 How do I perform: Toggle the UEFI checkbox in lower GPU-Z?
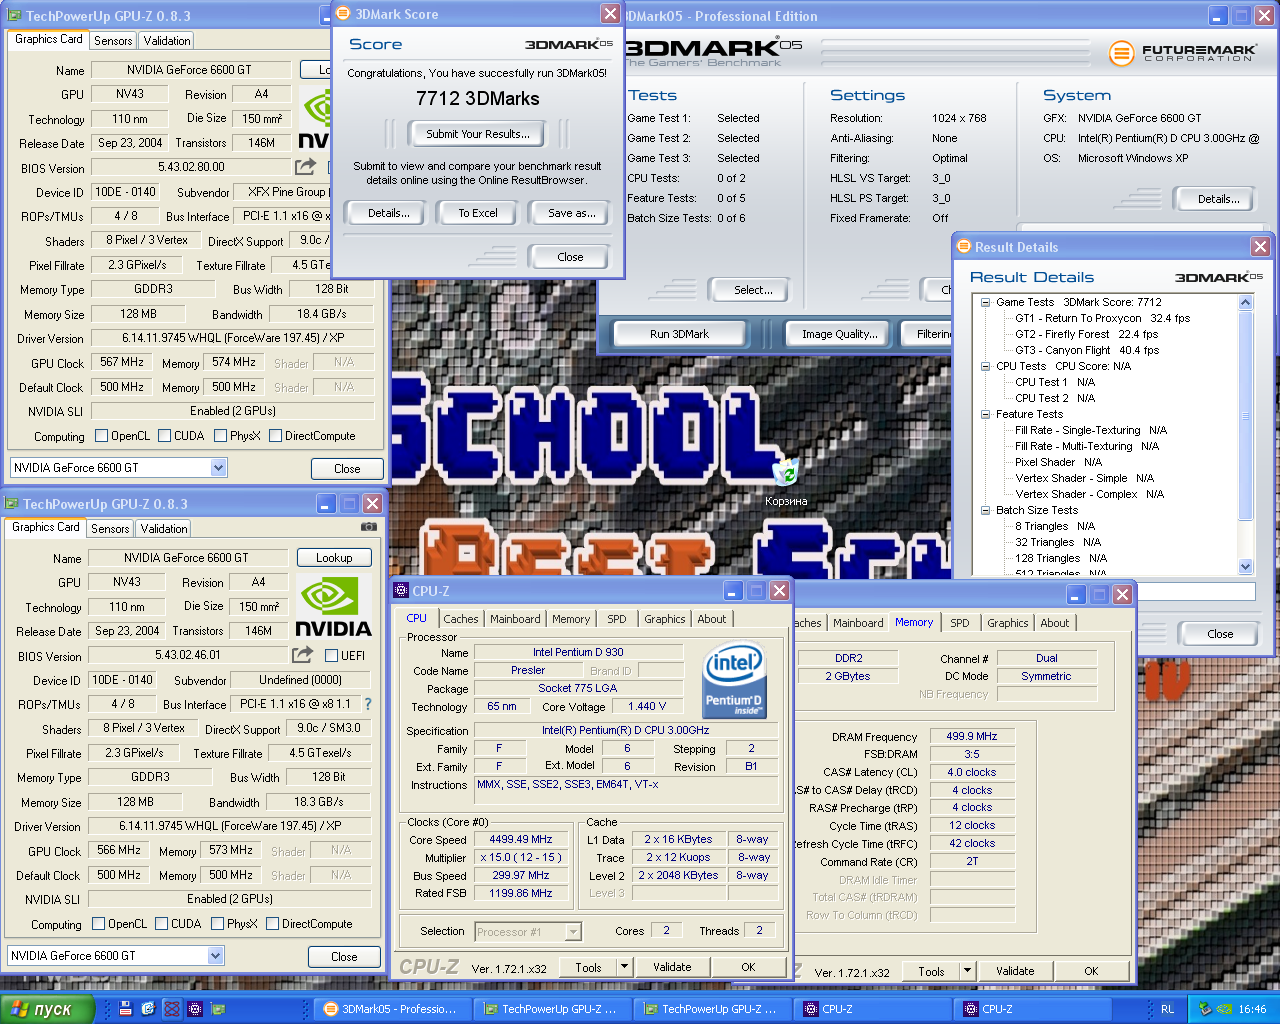pos(332,655)
